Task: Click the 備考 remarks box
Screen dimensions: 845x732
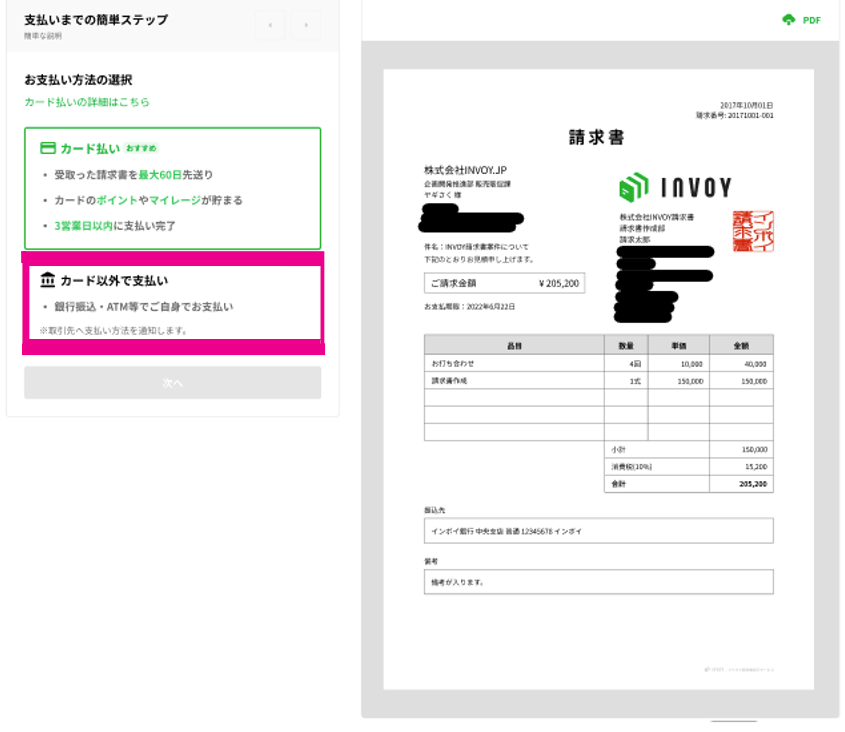Action: coord(599,582)
